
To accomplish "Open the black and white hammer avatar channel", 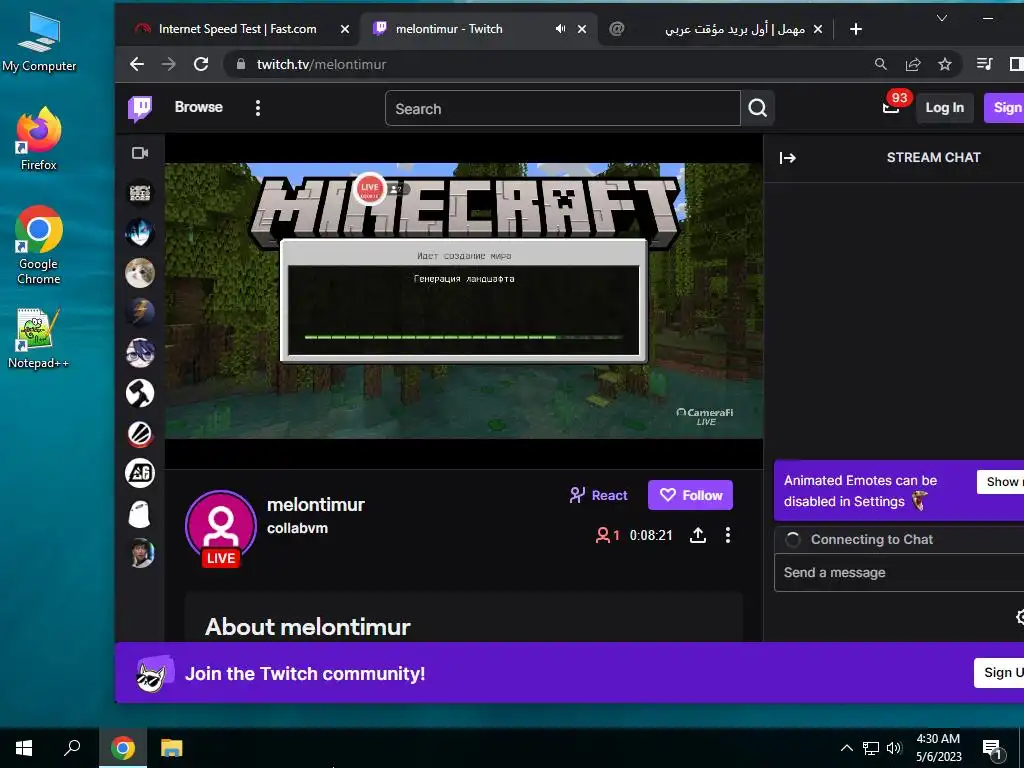I will (140, 393).
